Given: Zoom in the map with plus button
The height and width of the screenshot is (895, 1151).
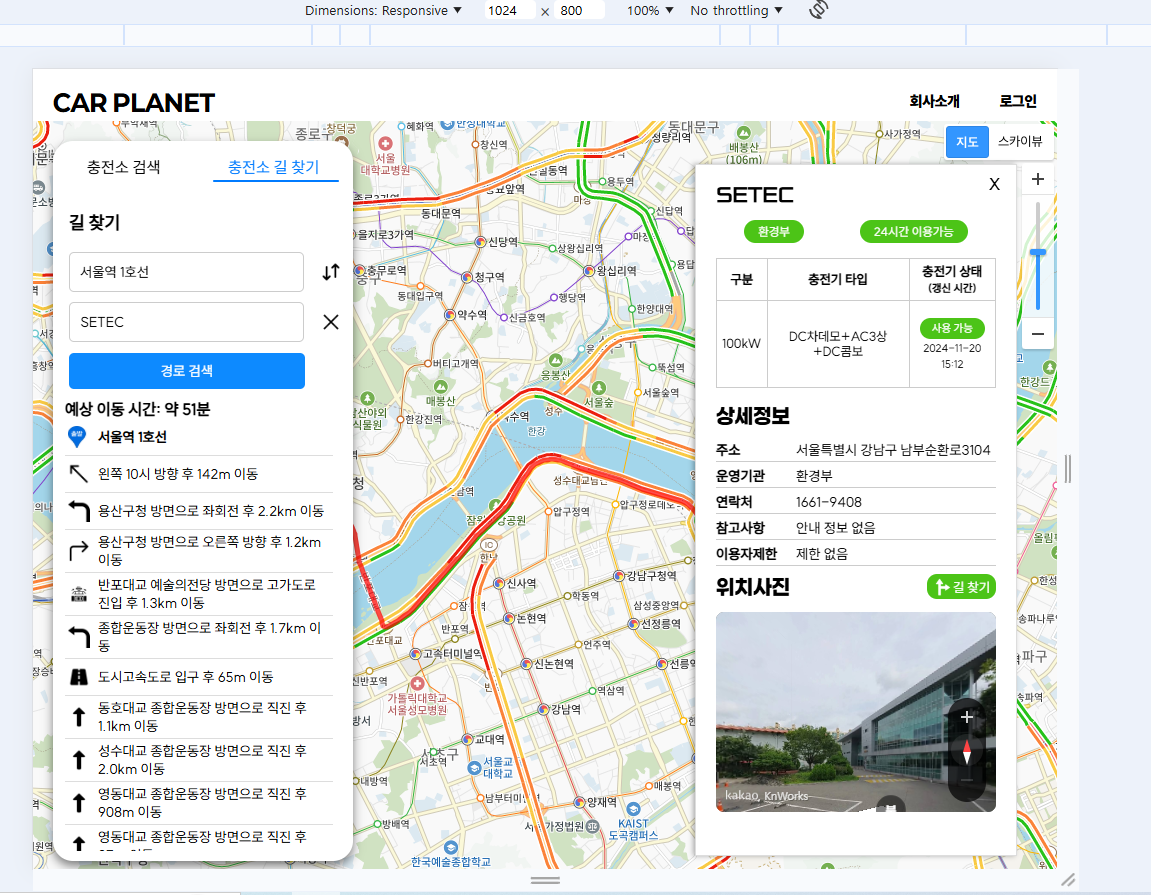Looking at the screenshot, I should click(1037, 179).
